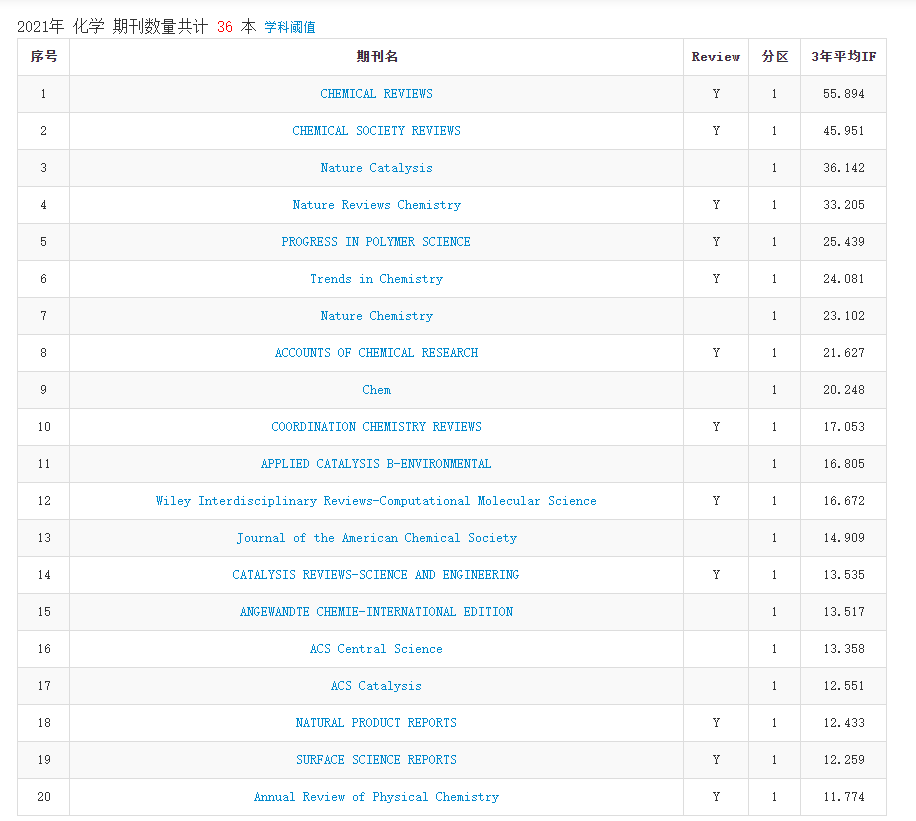
Task: Open NATURAL PRODUCT REPORTS journal link
Action: pyautogui.click(x=376, y=723)
